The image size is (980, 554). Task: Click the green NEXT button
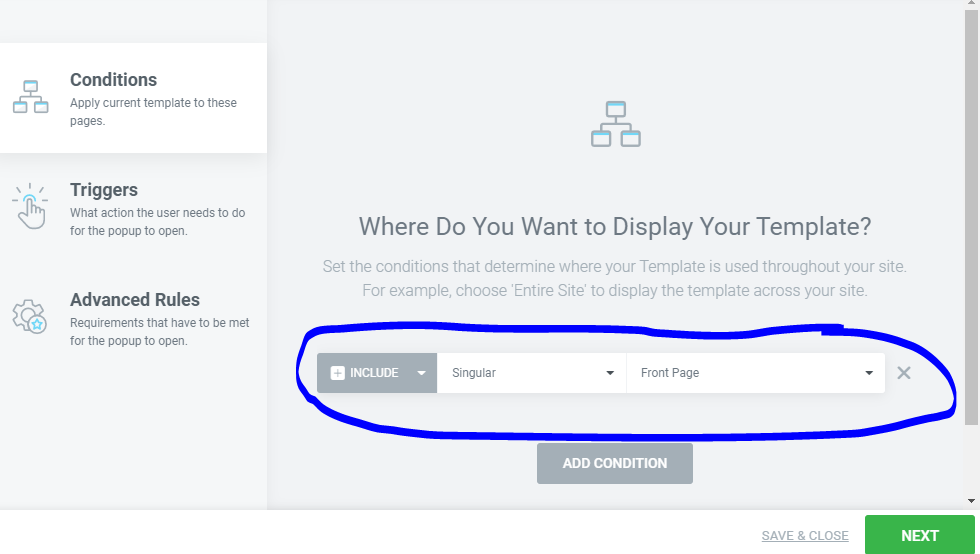(x=919, y=535)
